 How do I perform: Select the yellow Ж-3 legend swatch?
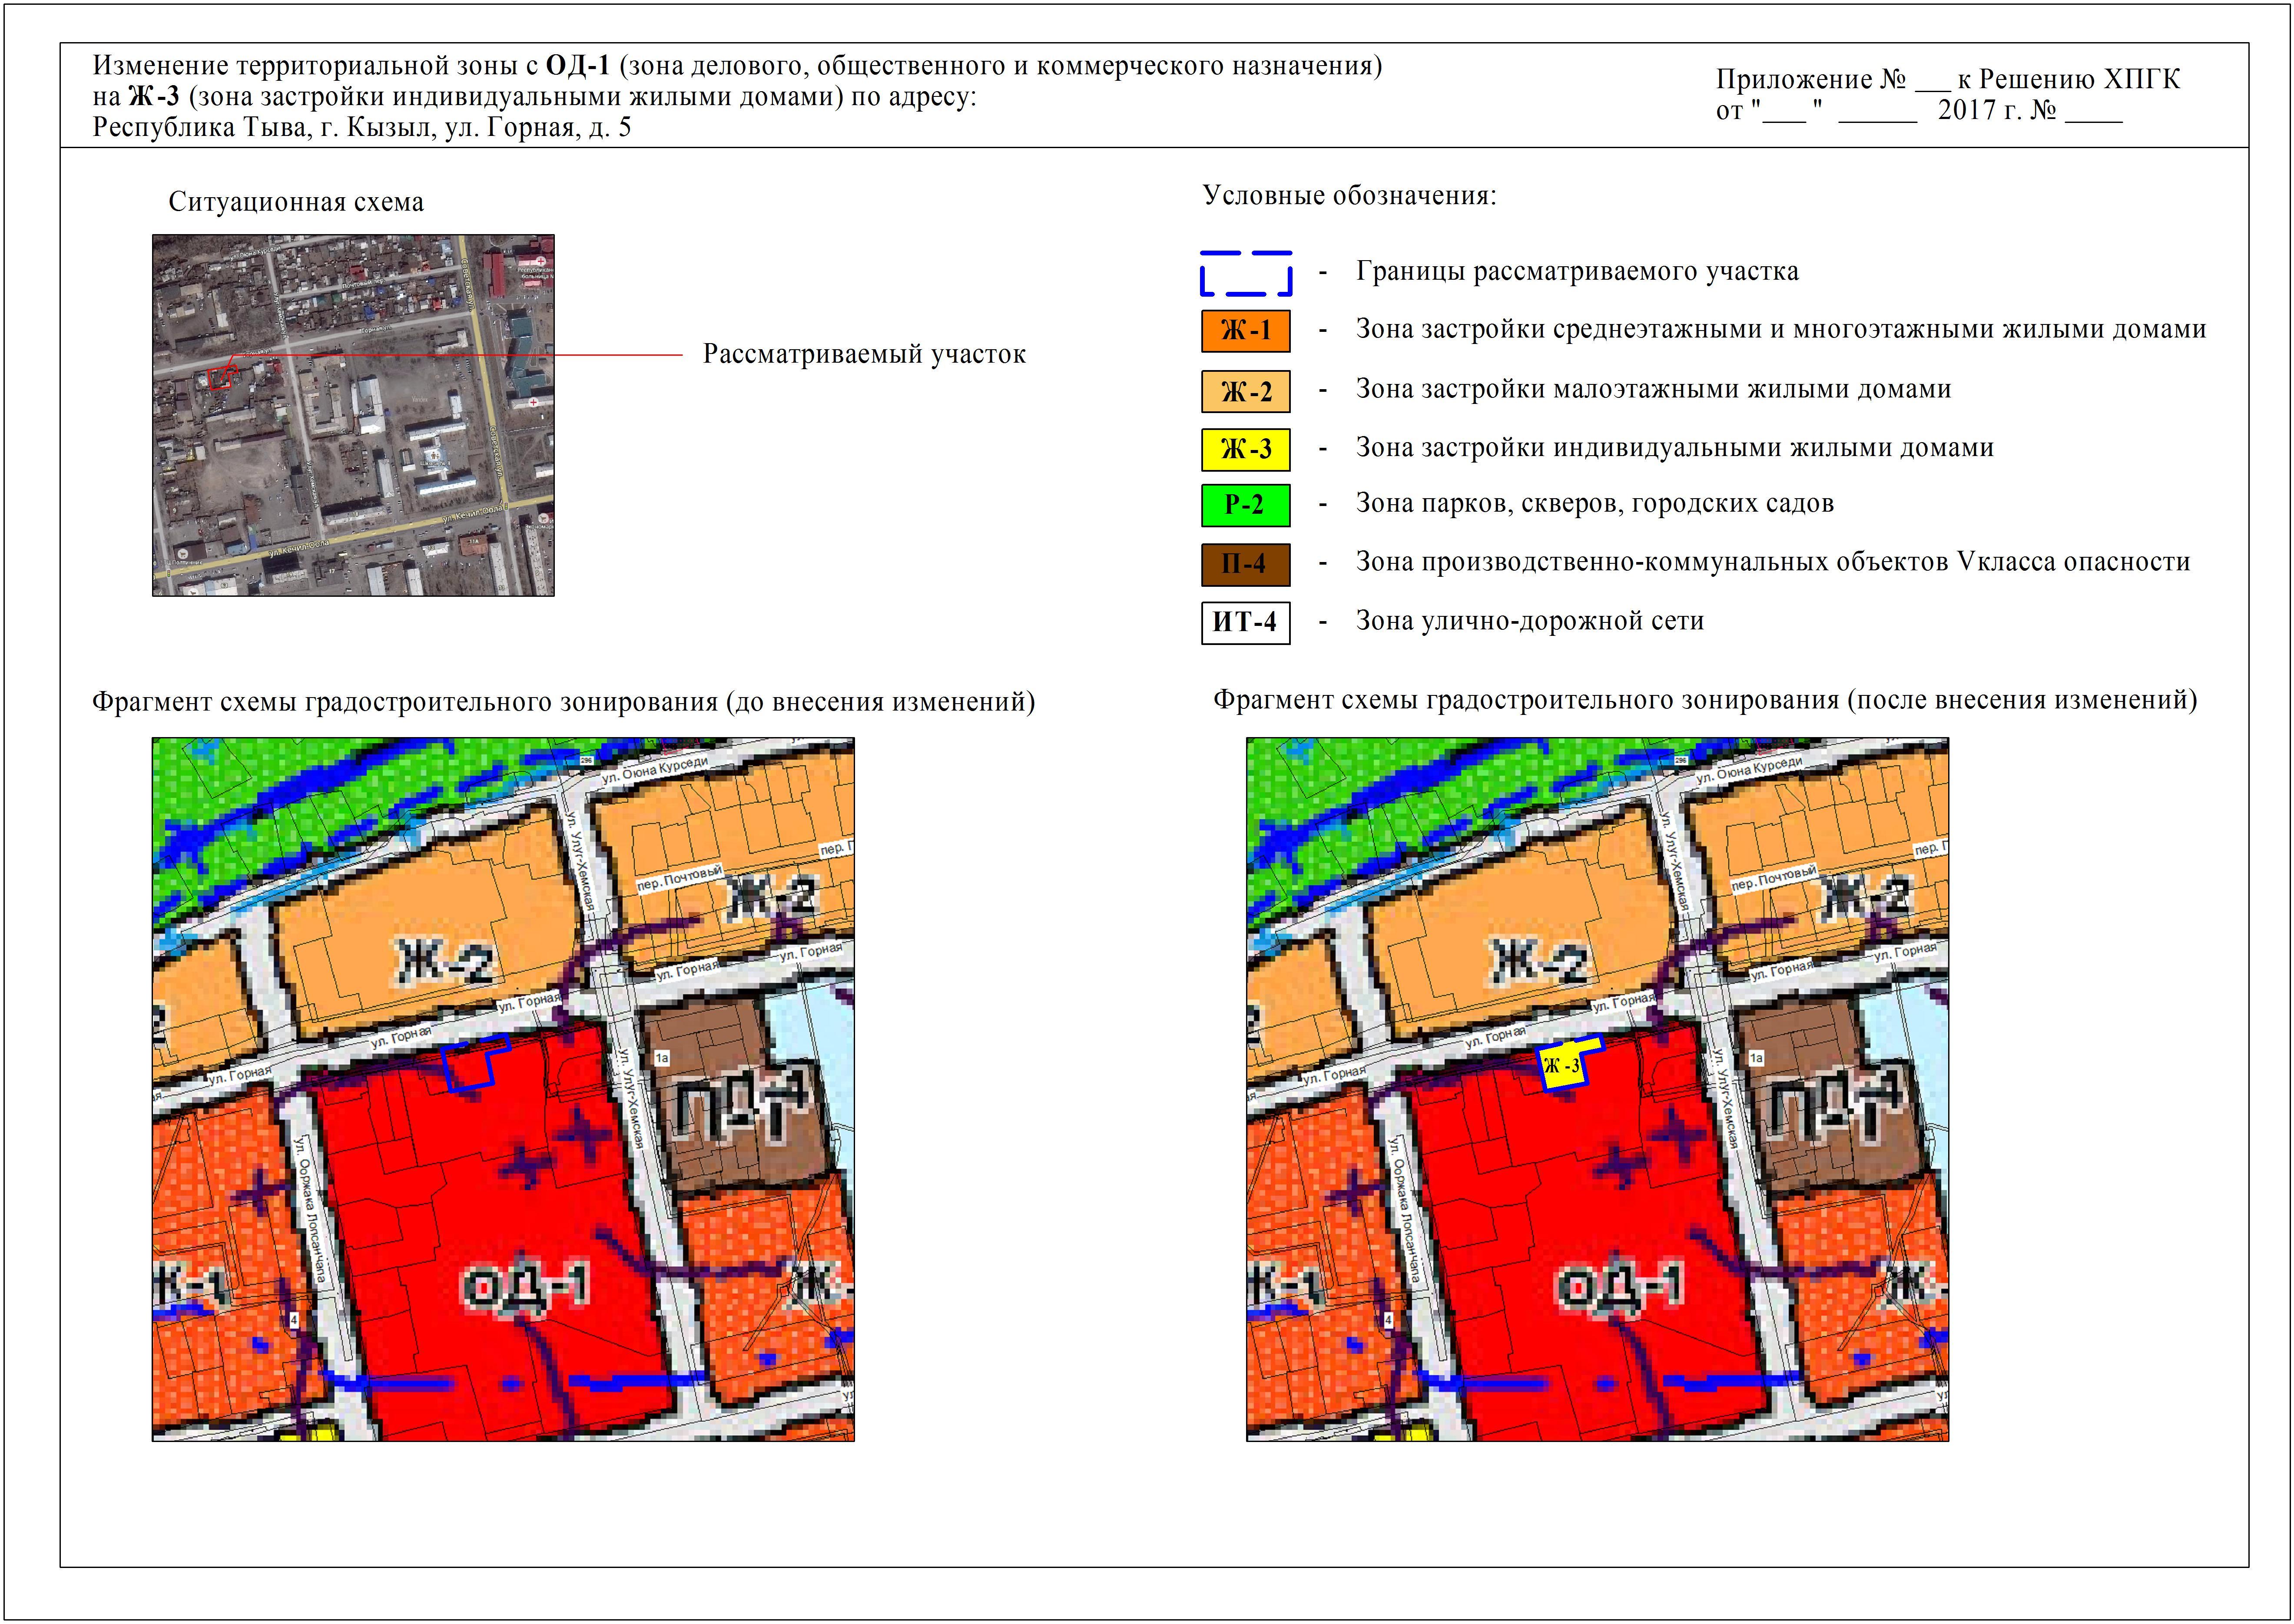[1245, 449]
